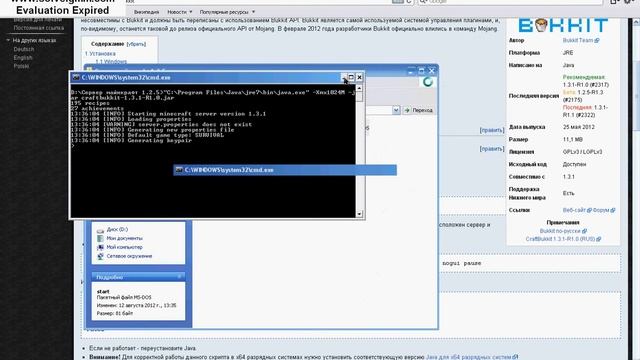Click the upper править edit link
640x360 pixels.
pyautogui.click(x=492, y=130)
